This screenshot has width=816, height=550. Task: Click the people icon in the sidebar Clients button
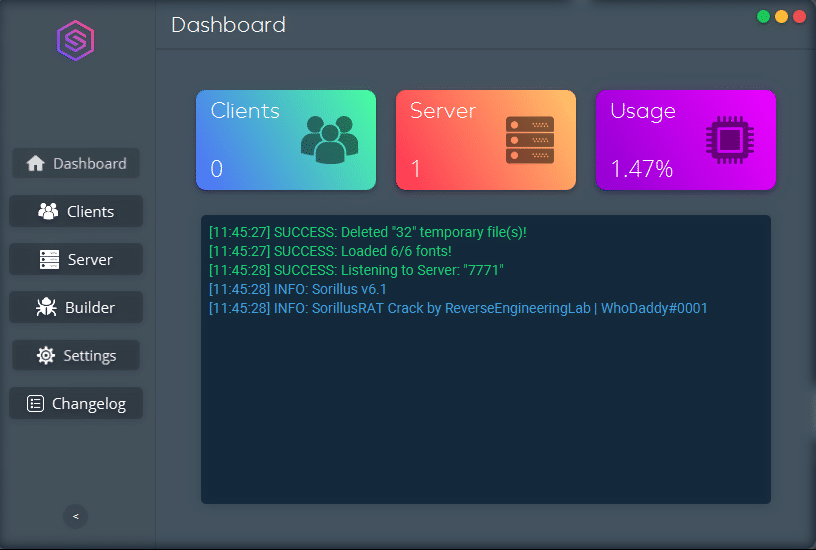point(48,211)
